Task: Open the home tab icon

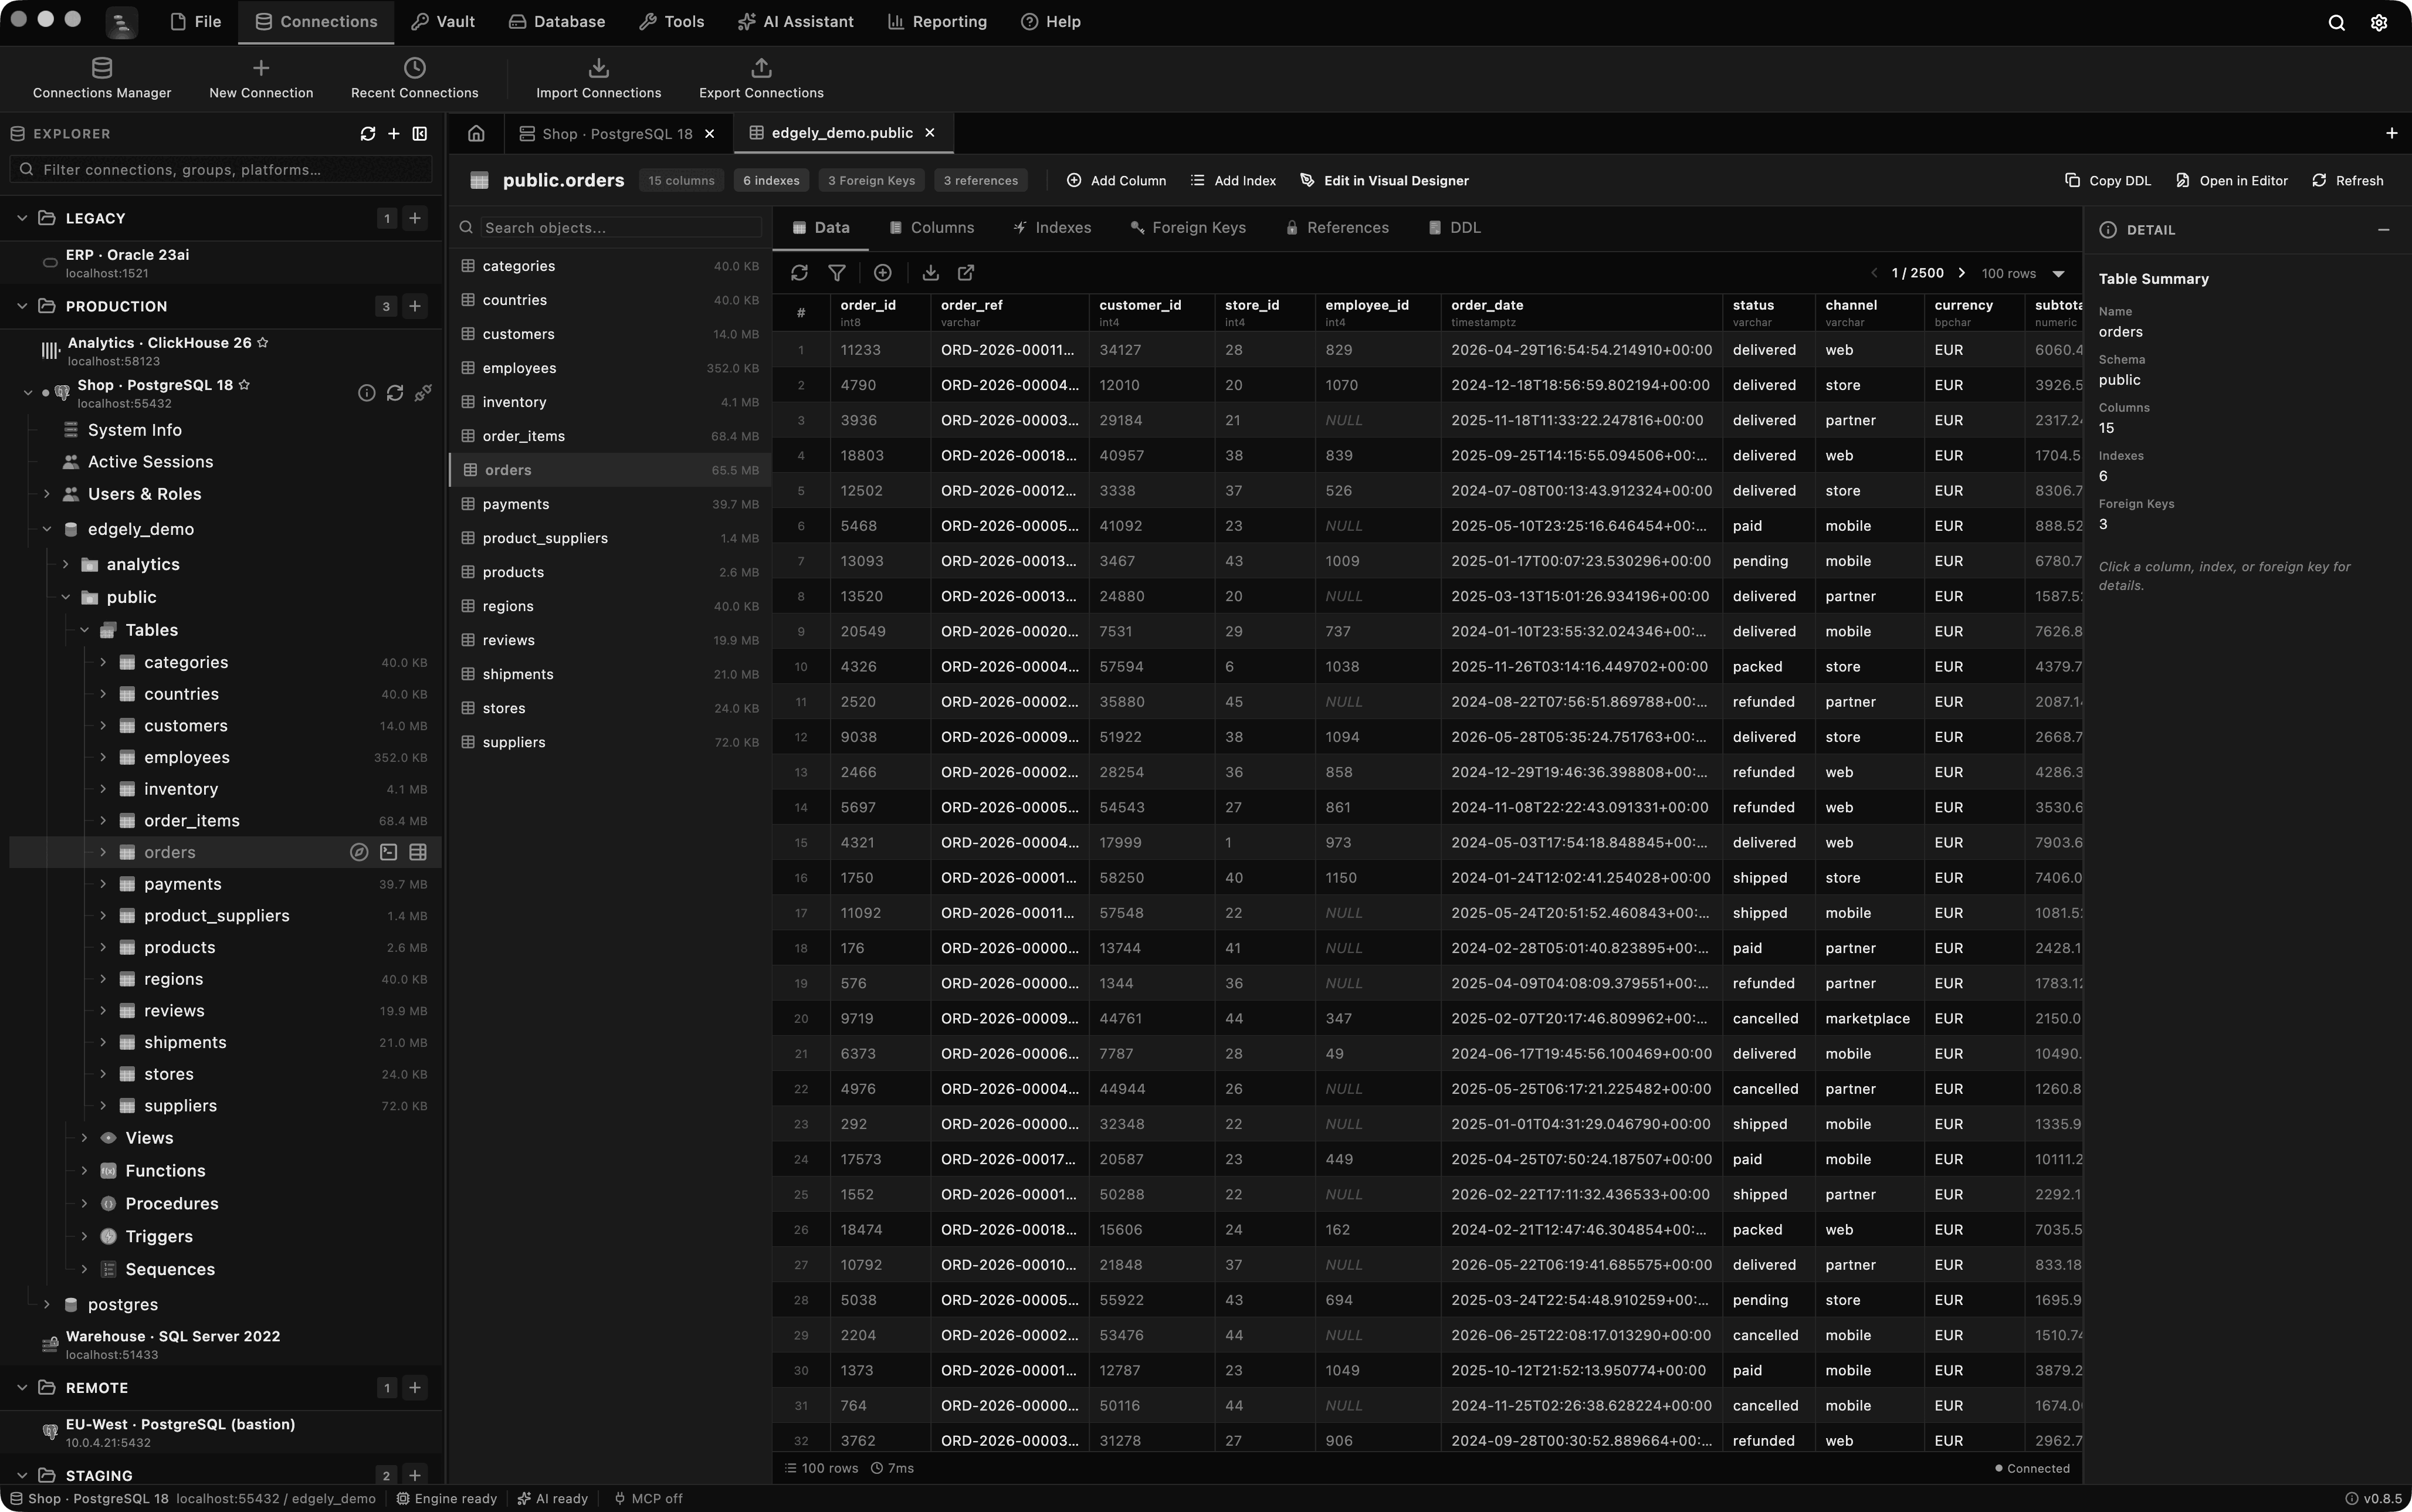Action: [x=476, y=133]
